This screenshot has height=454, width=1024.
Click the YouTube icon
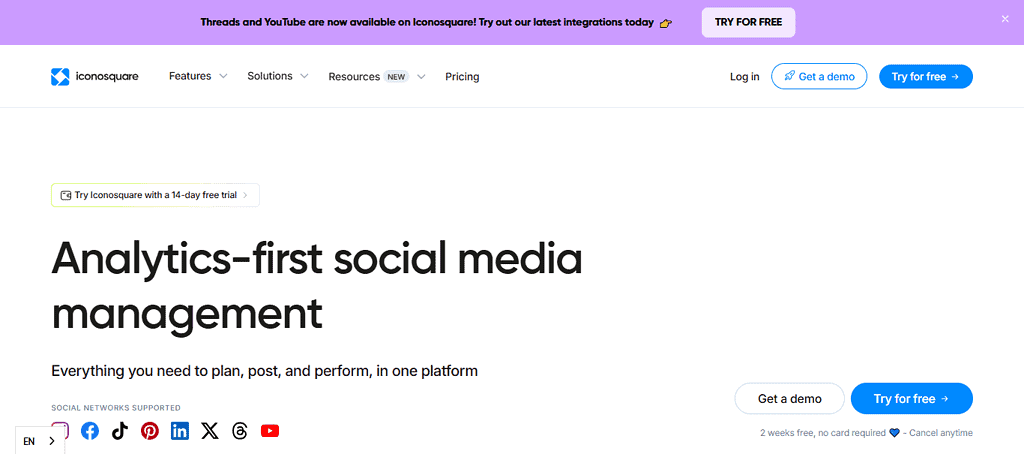click(270, 431)
